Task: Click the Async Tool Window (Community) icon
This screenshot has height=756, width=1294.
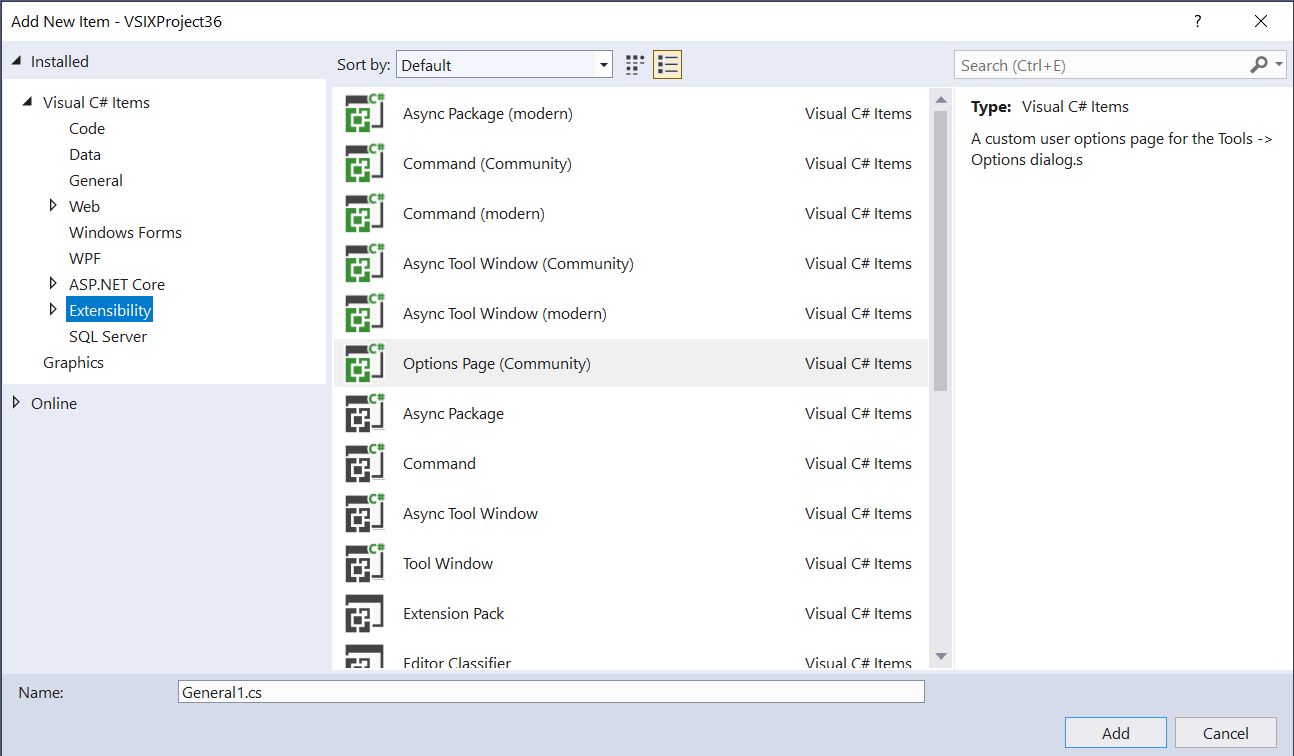Action: click(365, 263)
